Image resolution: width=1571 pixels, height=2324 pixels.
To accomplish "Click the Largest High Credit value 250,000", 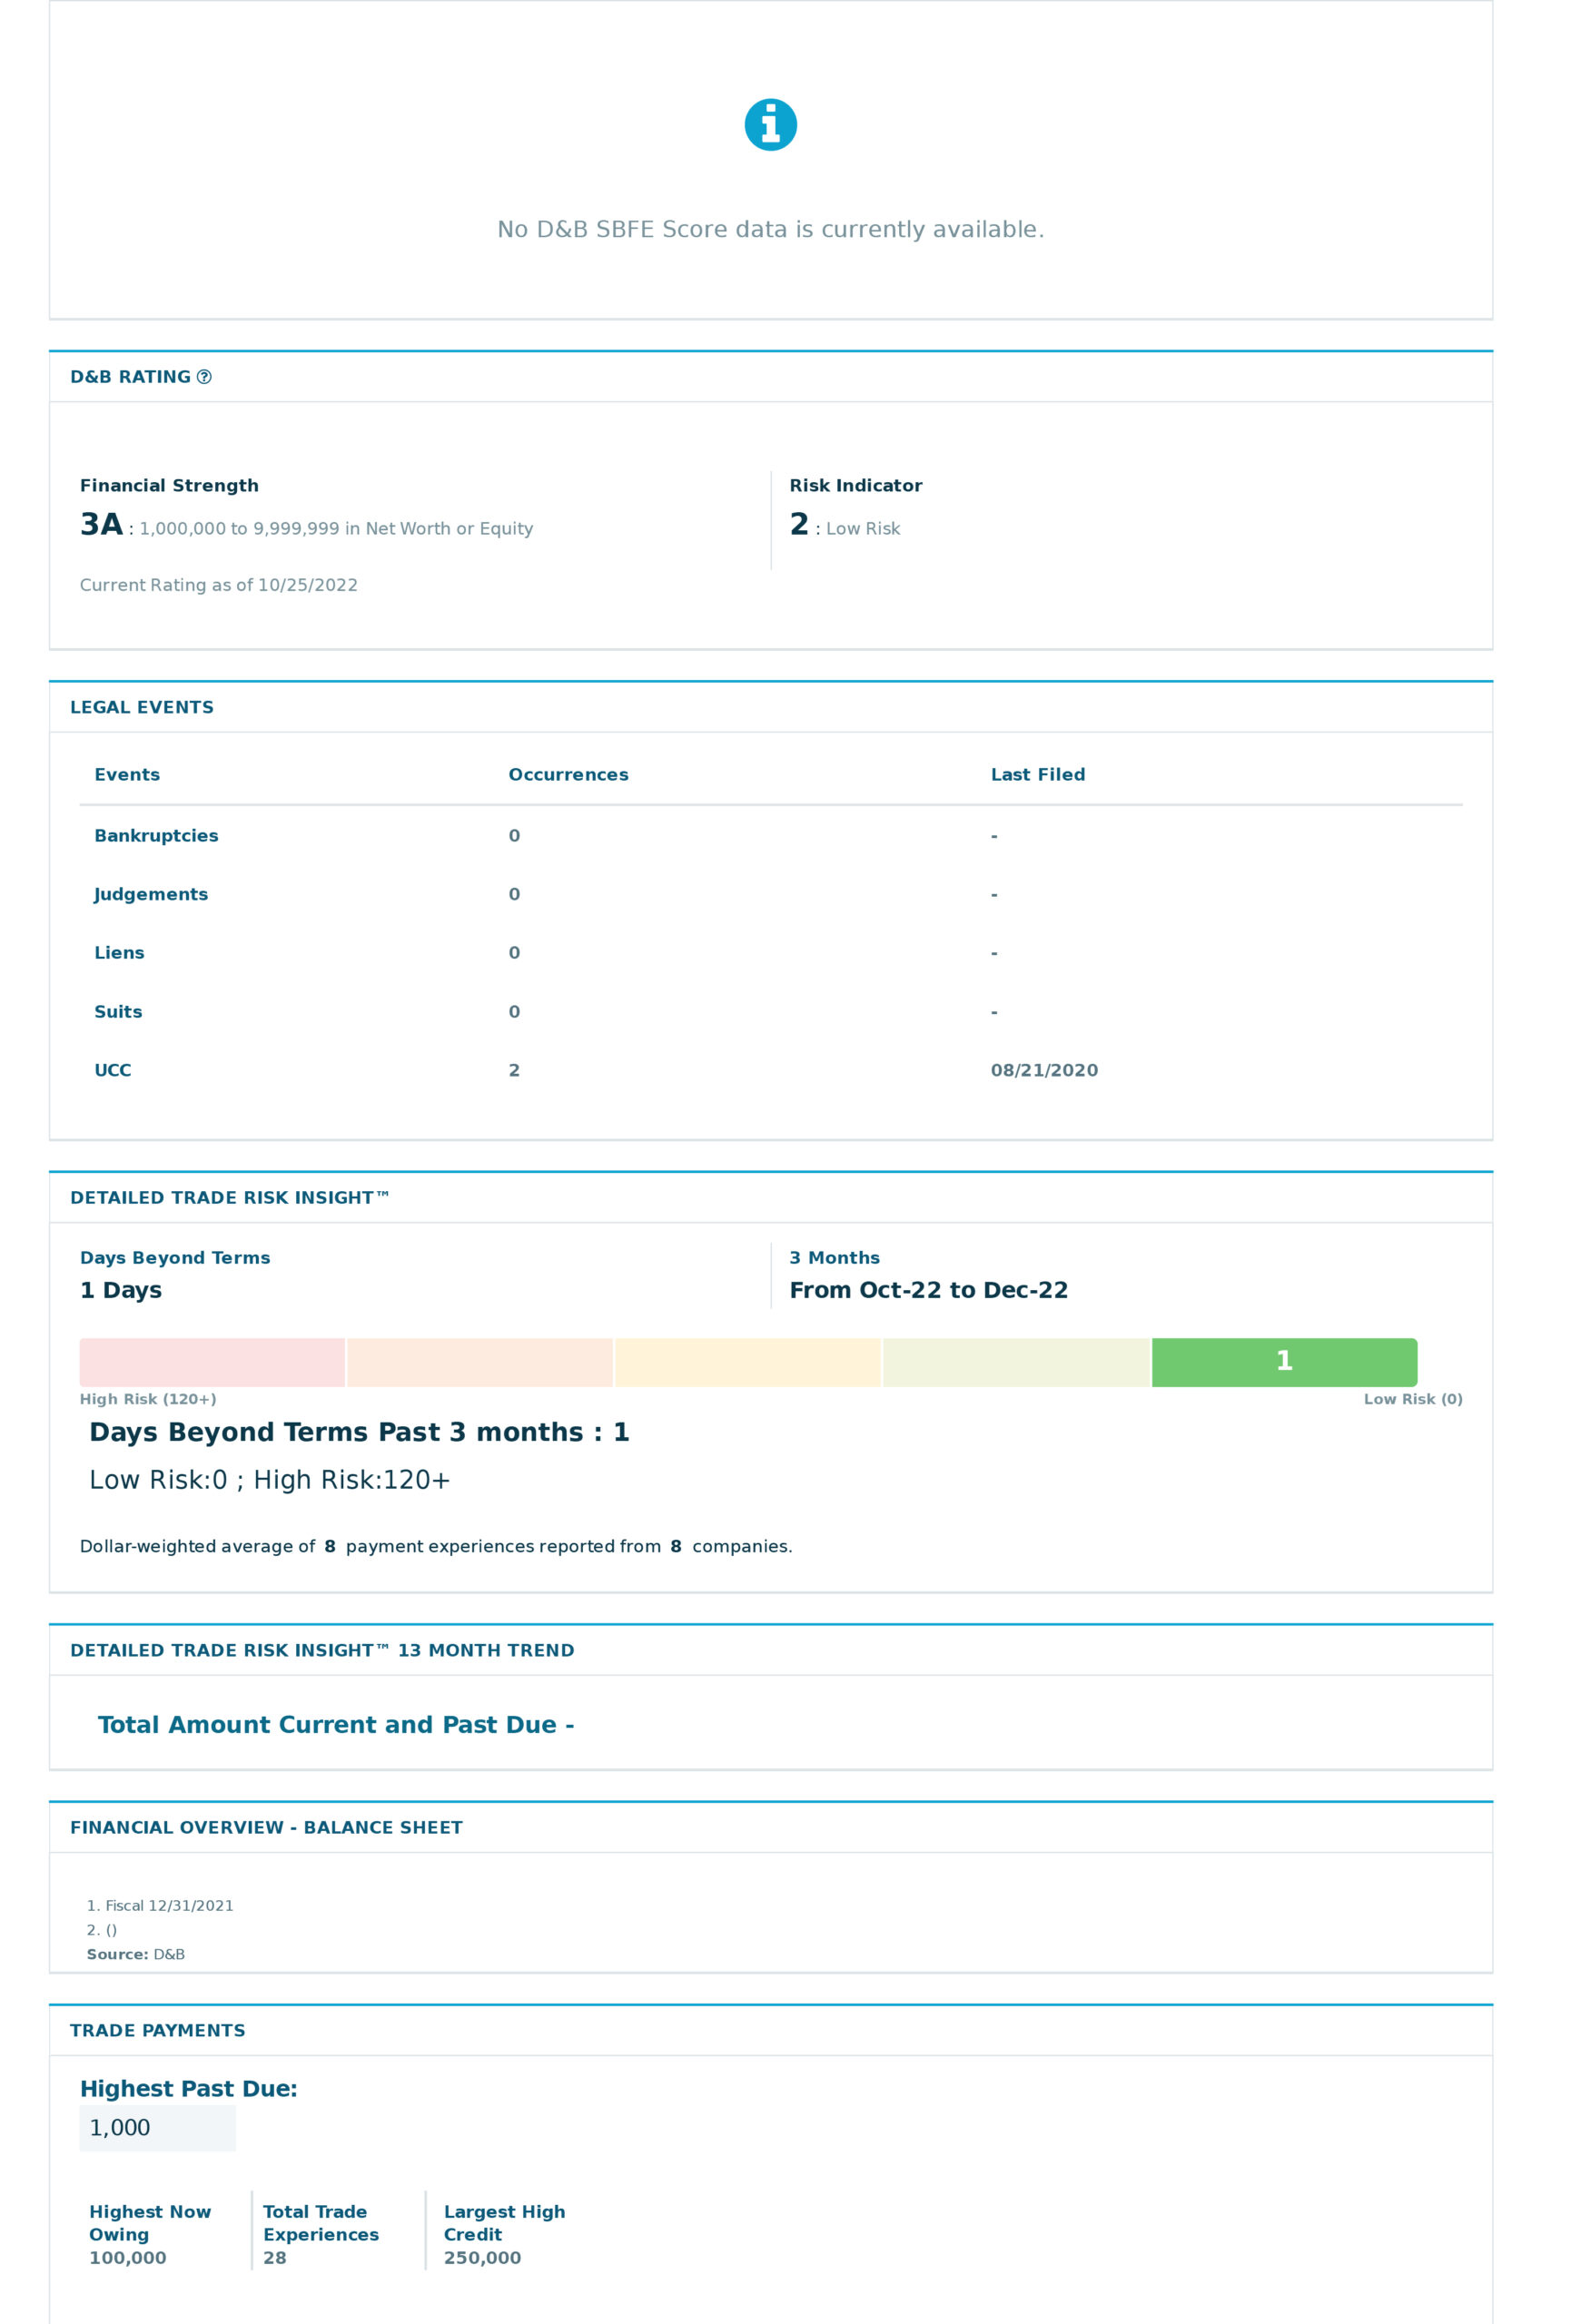I will coord(482,2258).
